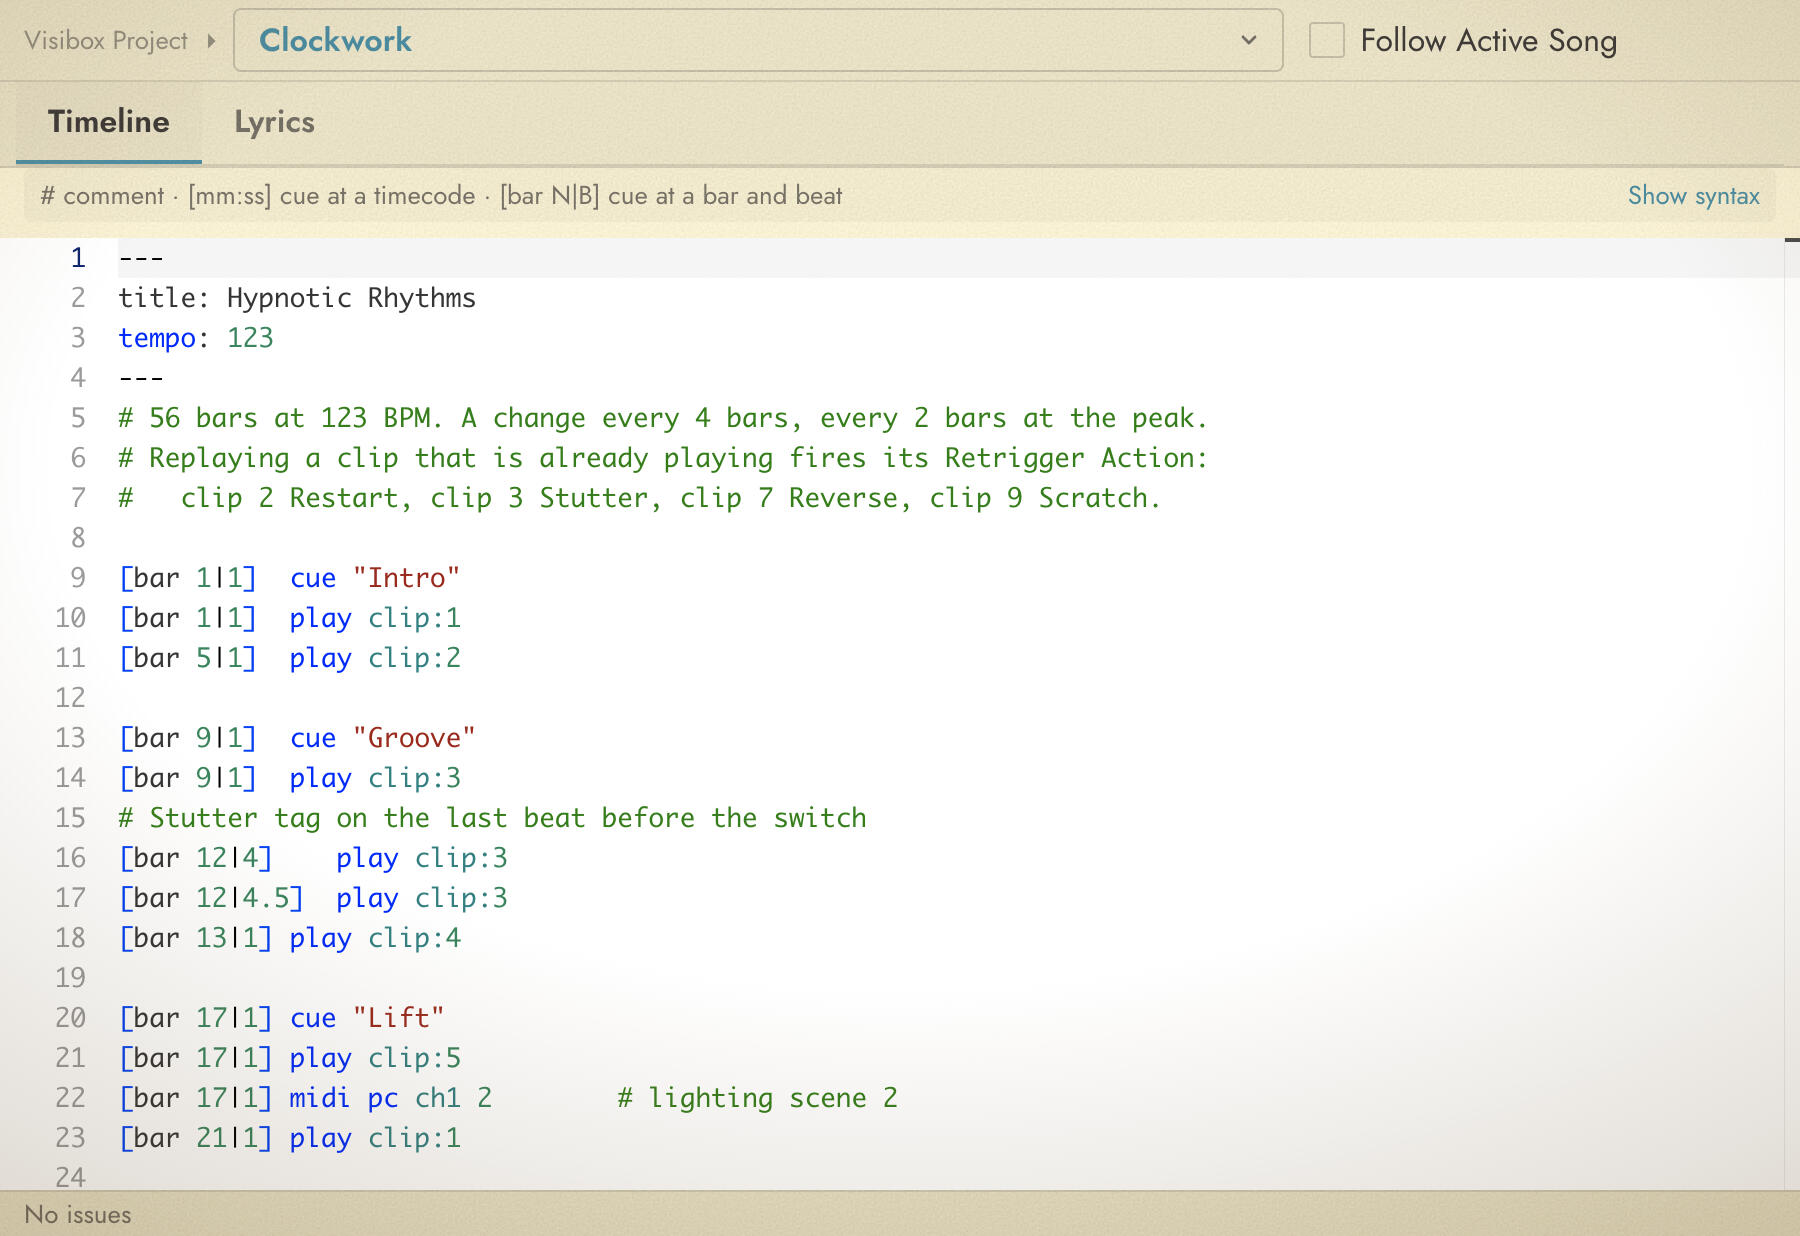The image size is (1800, 1236).
Task: Click the breadcrumb arrow after Visibox Project
Action: (211, 41)
